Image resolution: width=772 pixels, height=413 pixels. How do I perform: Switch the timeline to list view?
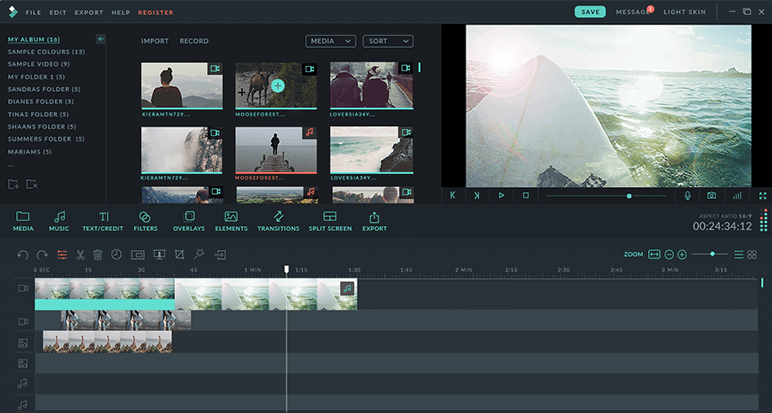point(739,254)
